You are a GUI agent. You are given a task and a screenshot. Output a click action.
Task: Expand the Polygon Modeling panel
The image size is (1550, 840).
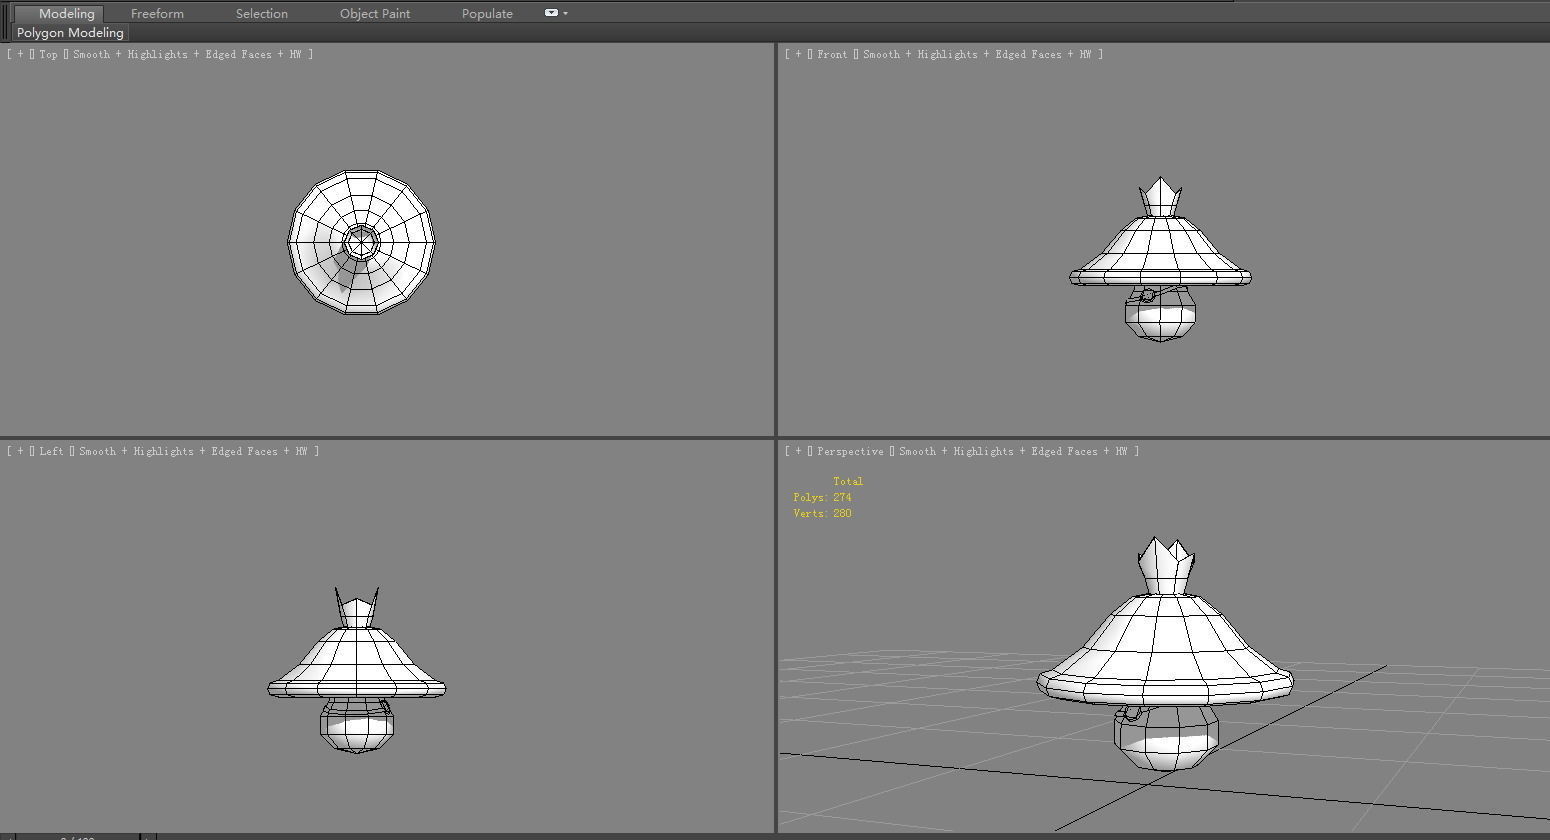[70, 32]
